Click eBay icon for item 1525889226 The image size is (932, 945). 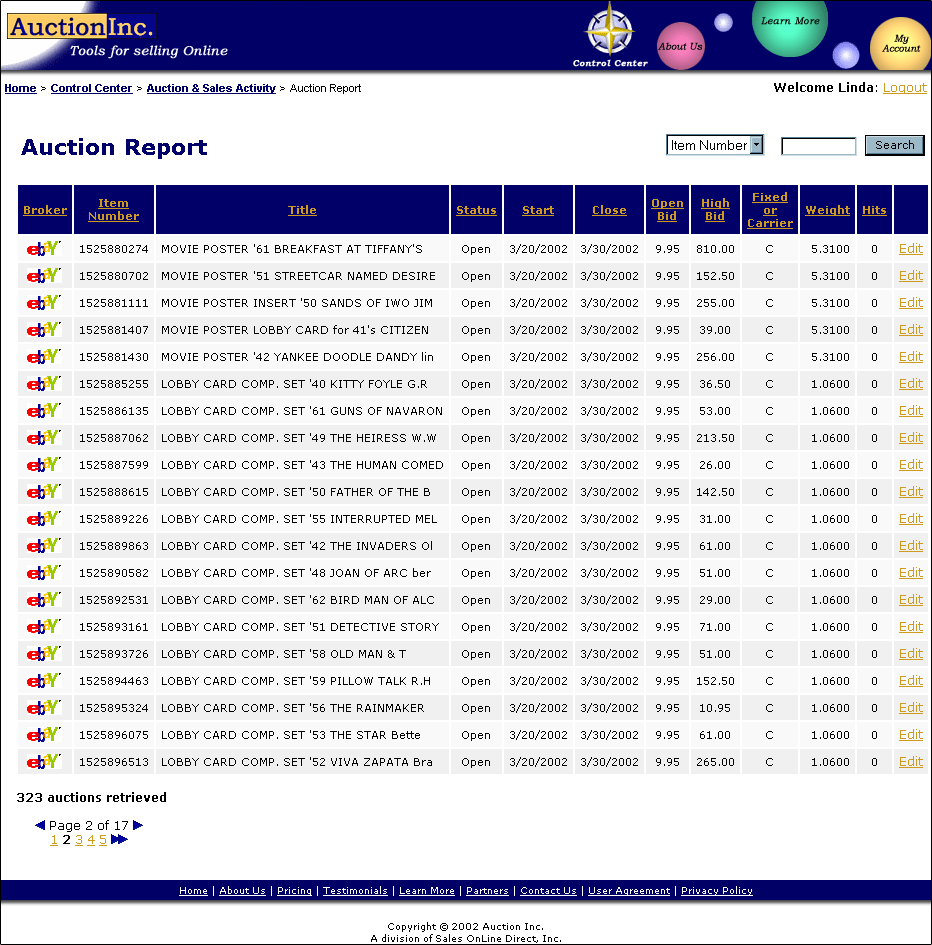44,518
